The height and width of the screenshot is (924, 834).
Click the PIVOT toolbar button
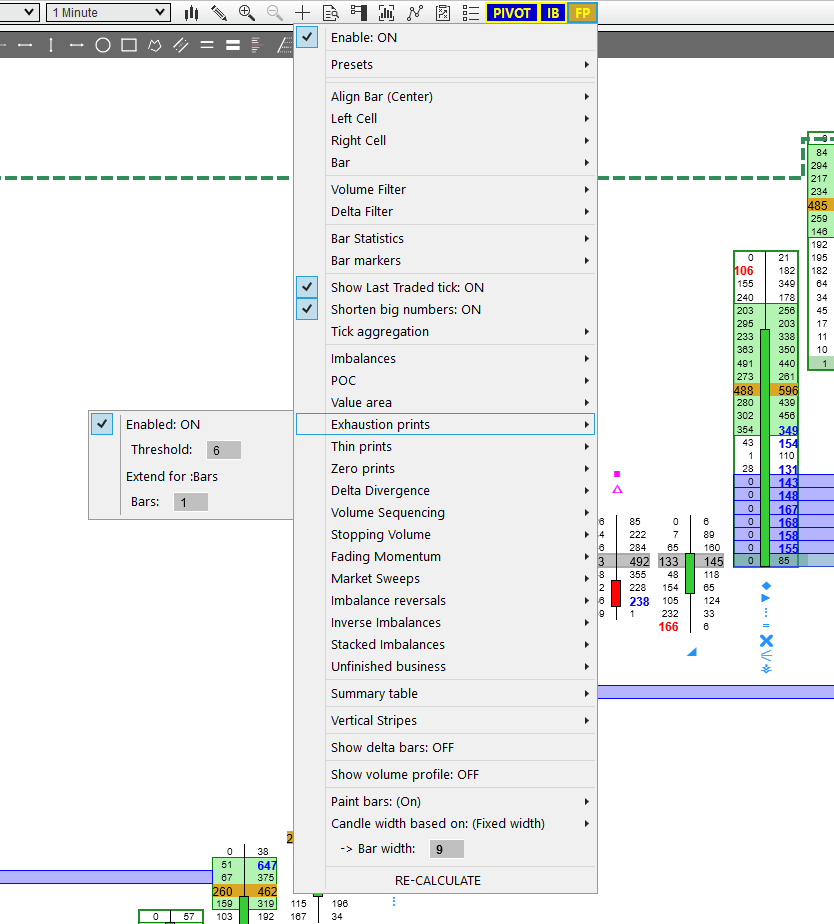tap(511, 13)
